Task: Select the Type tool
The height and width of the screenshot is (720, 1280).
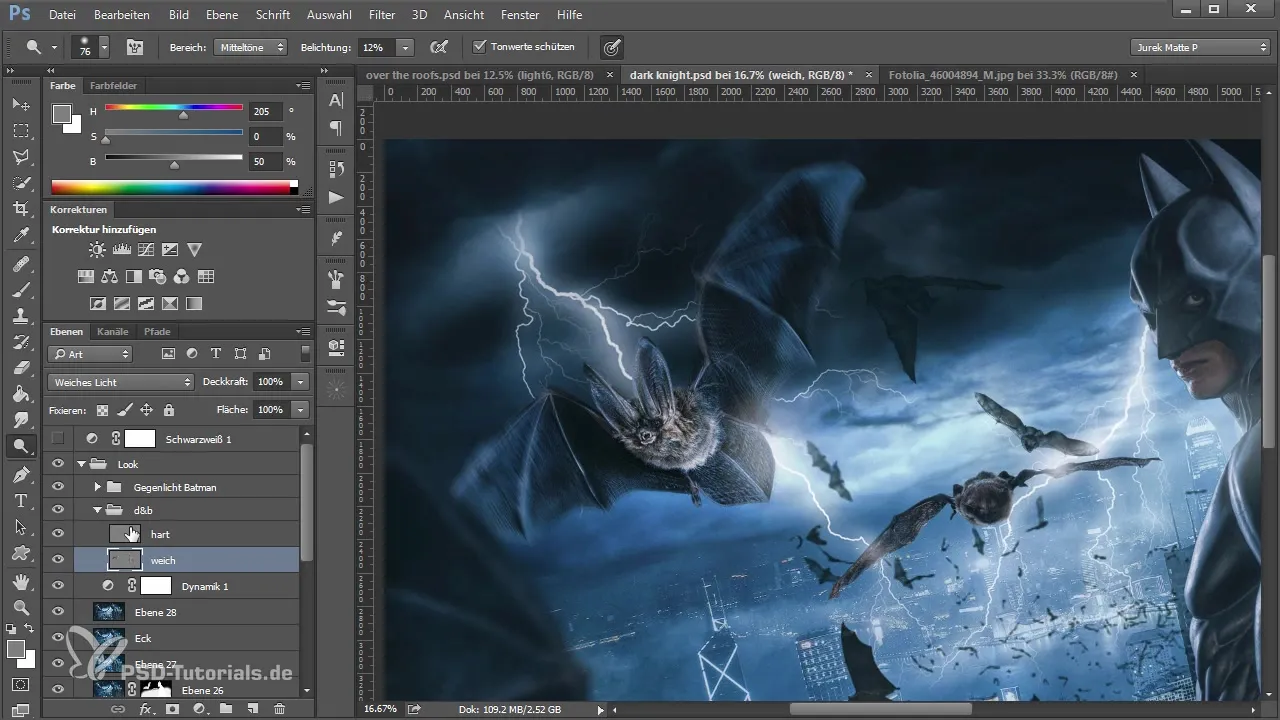Action: click(x=20, y=500)
